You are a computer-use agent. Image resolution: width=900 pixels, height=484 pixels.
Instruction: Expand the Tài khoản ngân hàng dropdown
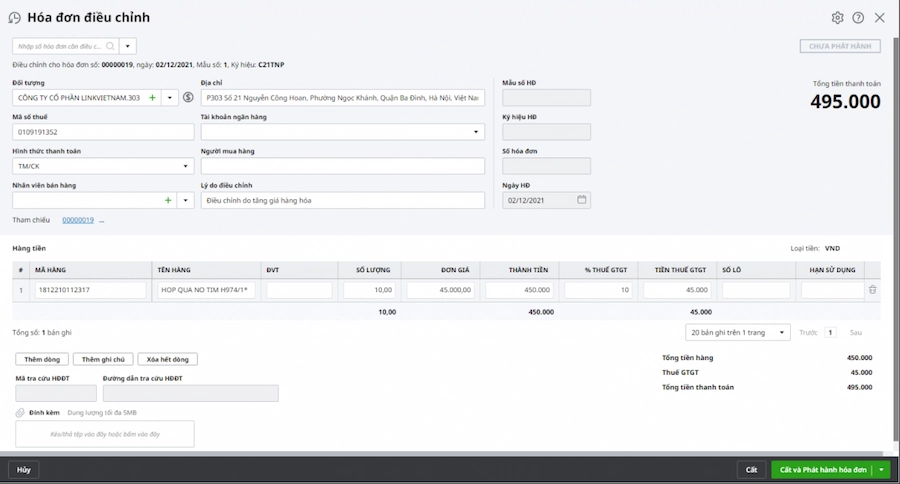(476, 132)
